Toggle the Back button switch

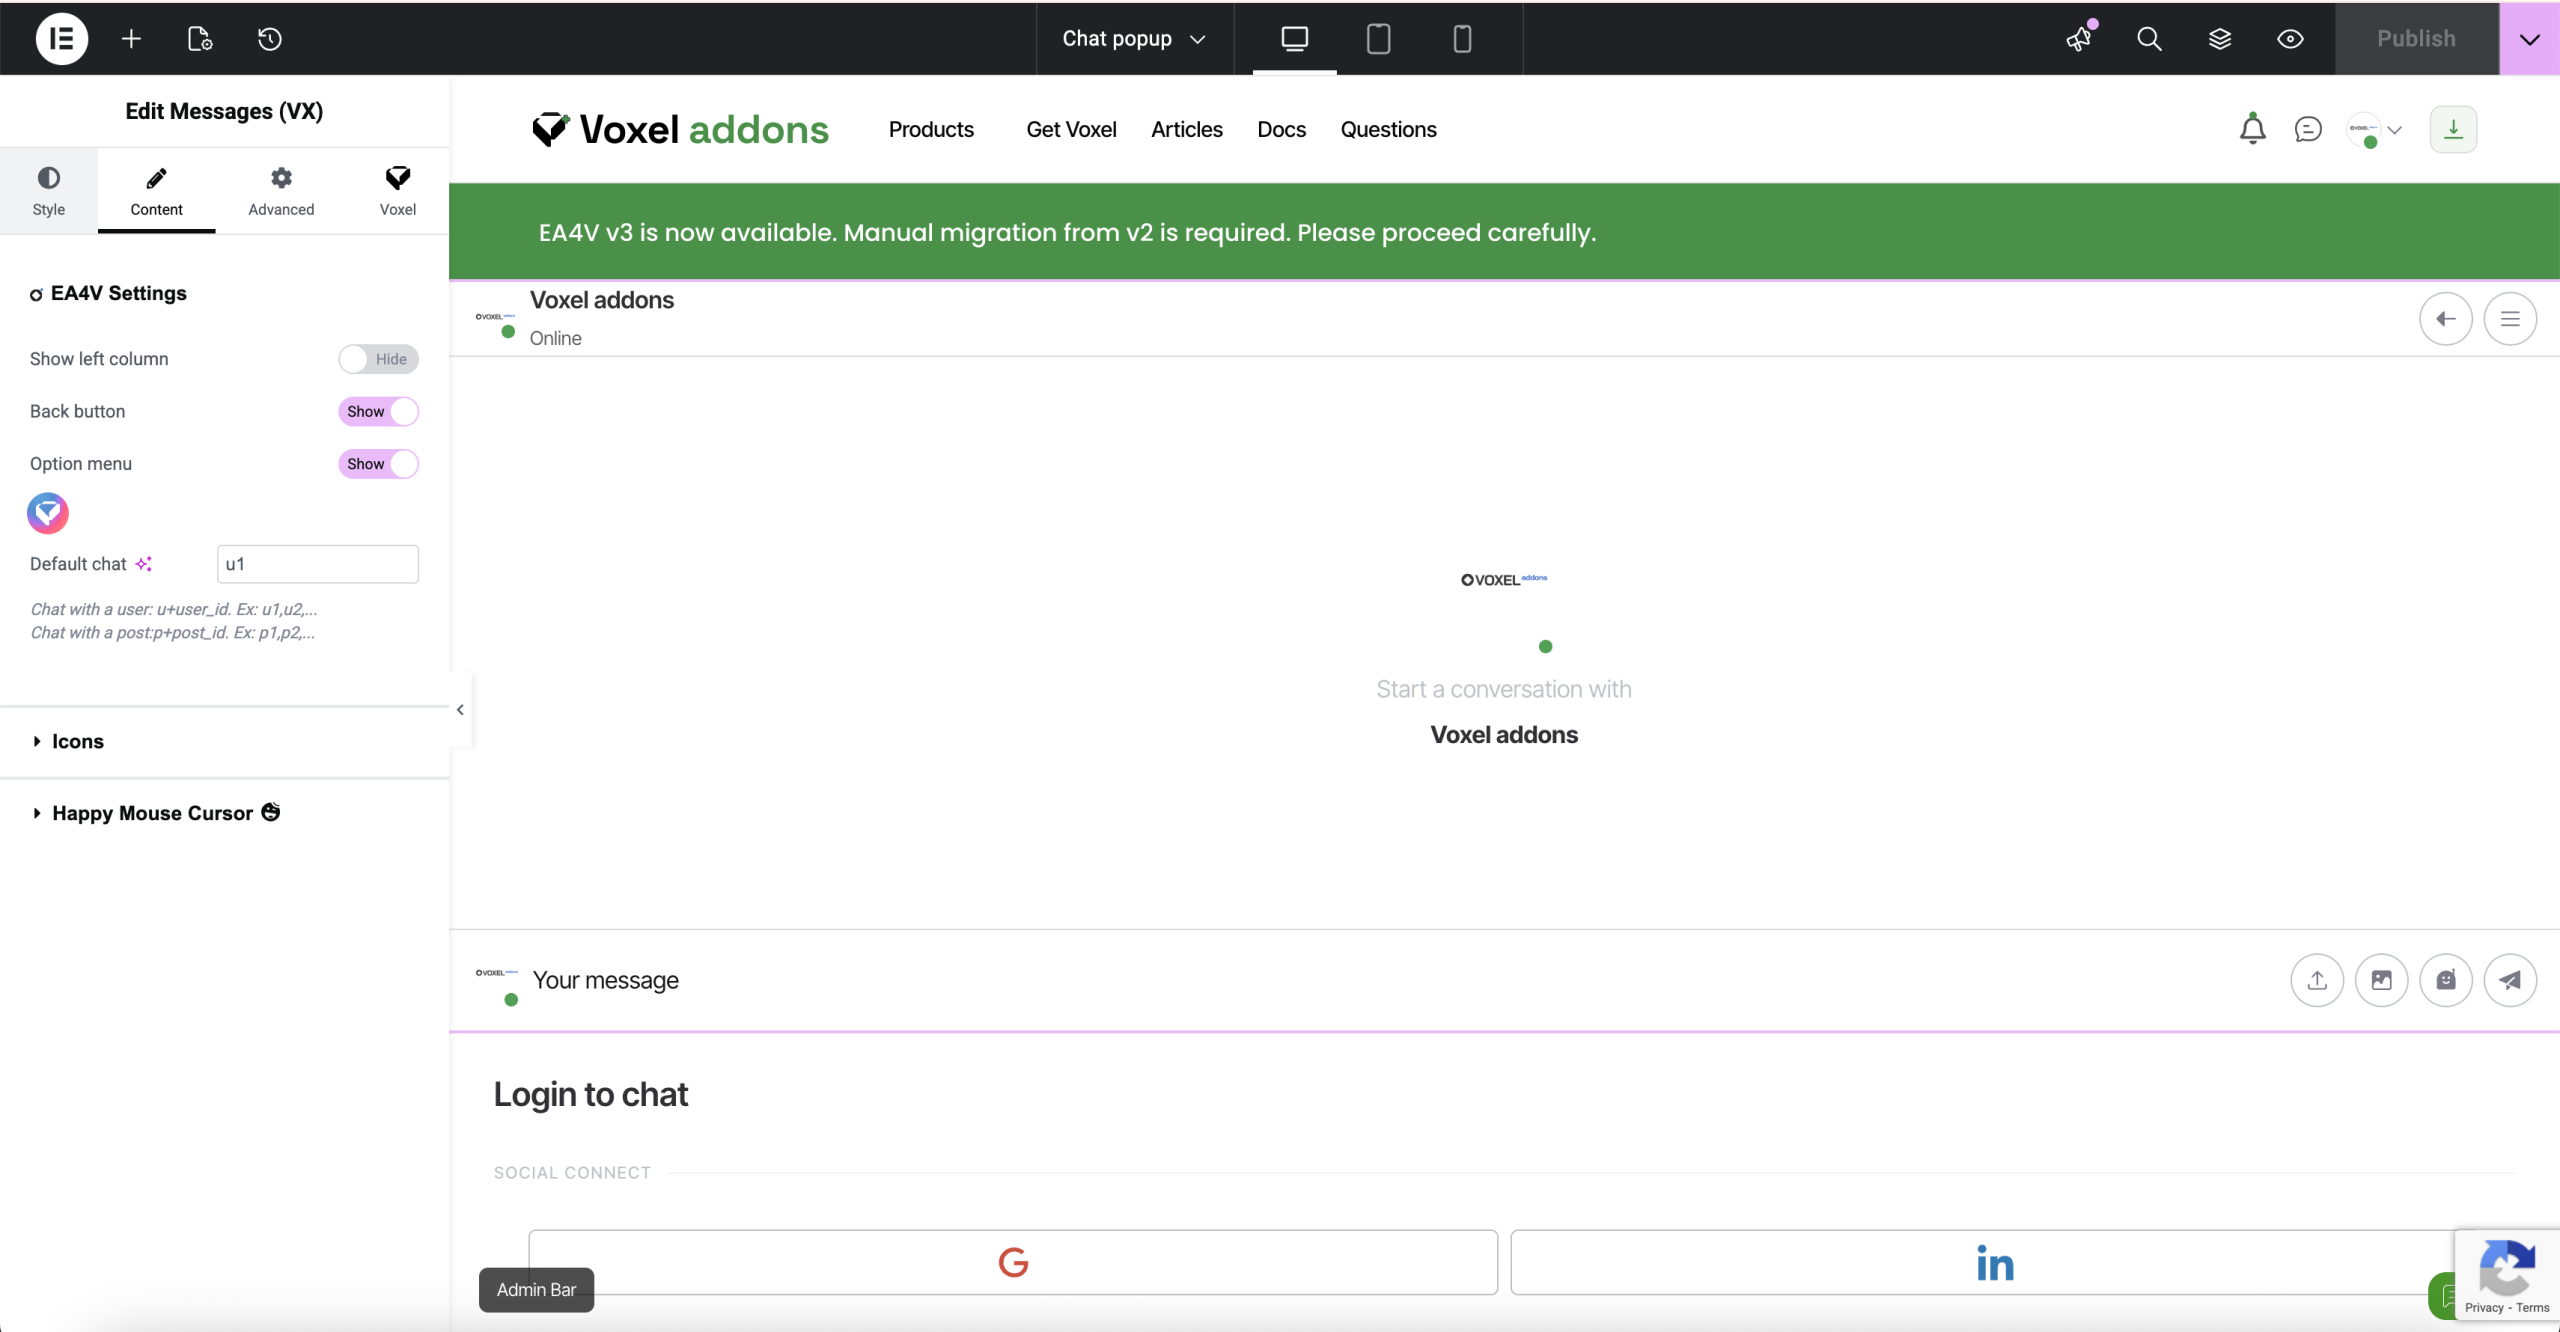[x=378, y=411]
